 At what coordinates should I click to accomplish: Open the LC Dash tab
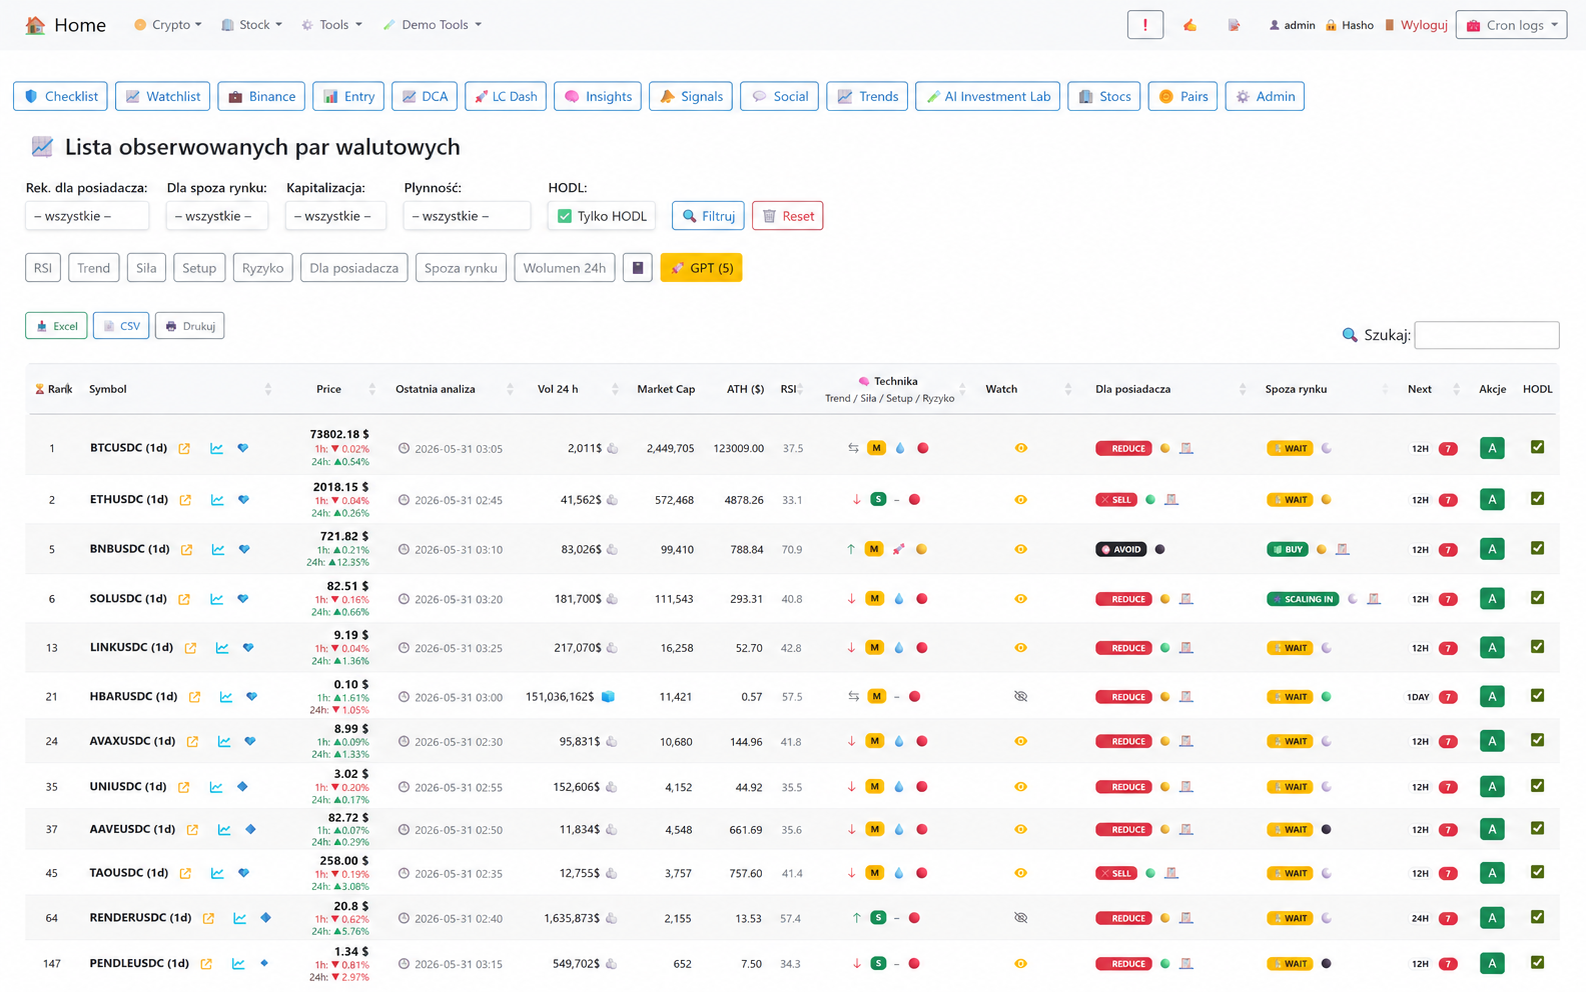pyautogui.click(x=505, y=96)
